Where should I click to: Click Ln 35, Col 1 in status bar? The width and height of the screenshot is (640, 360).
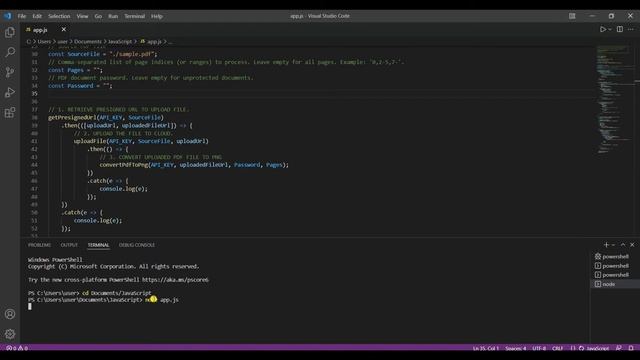coord(486,348)
